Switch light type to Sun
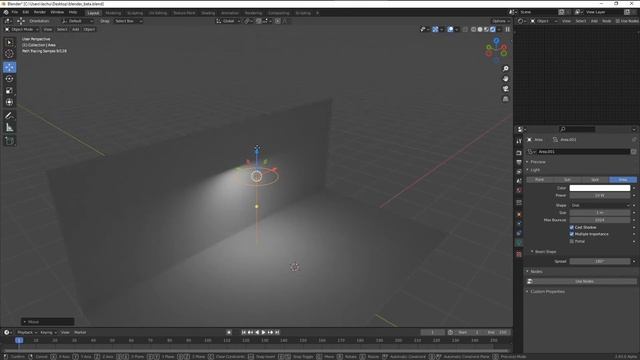The image size is (640, 360). [x=567, y=180]
